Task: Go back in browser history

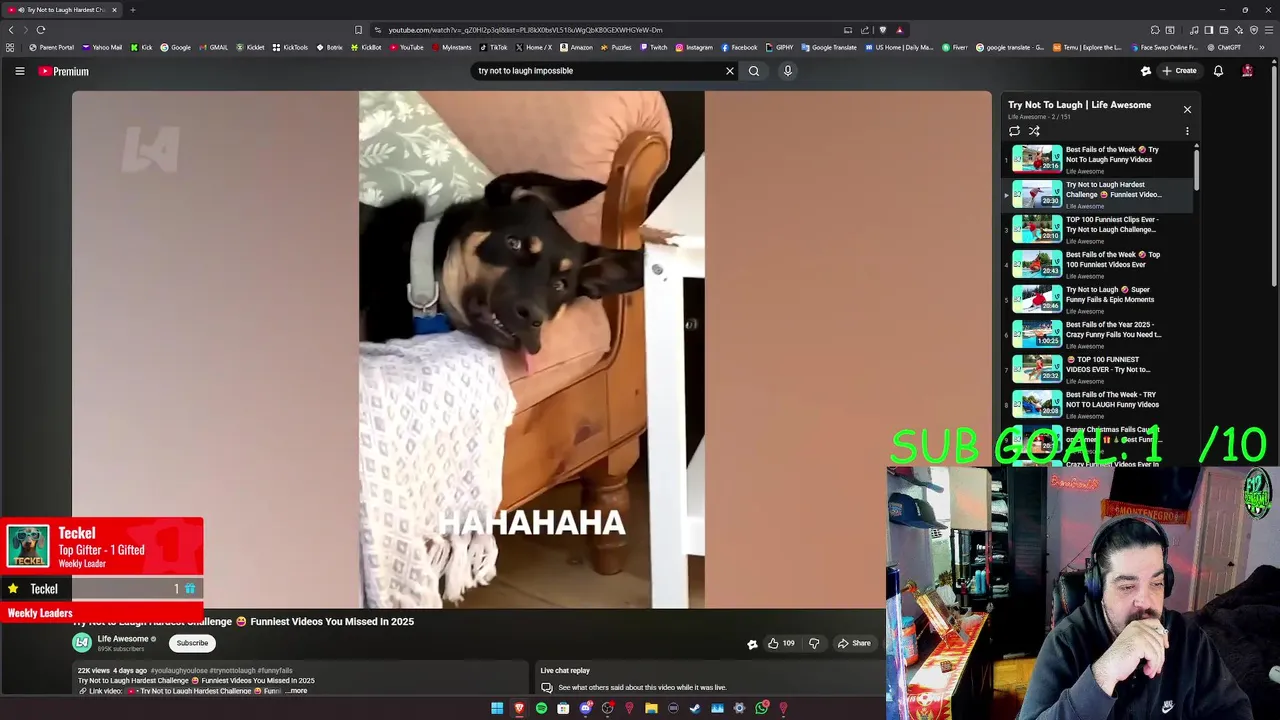Action: tap(11, 30)
